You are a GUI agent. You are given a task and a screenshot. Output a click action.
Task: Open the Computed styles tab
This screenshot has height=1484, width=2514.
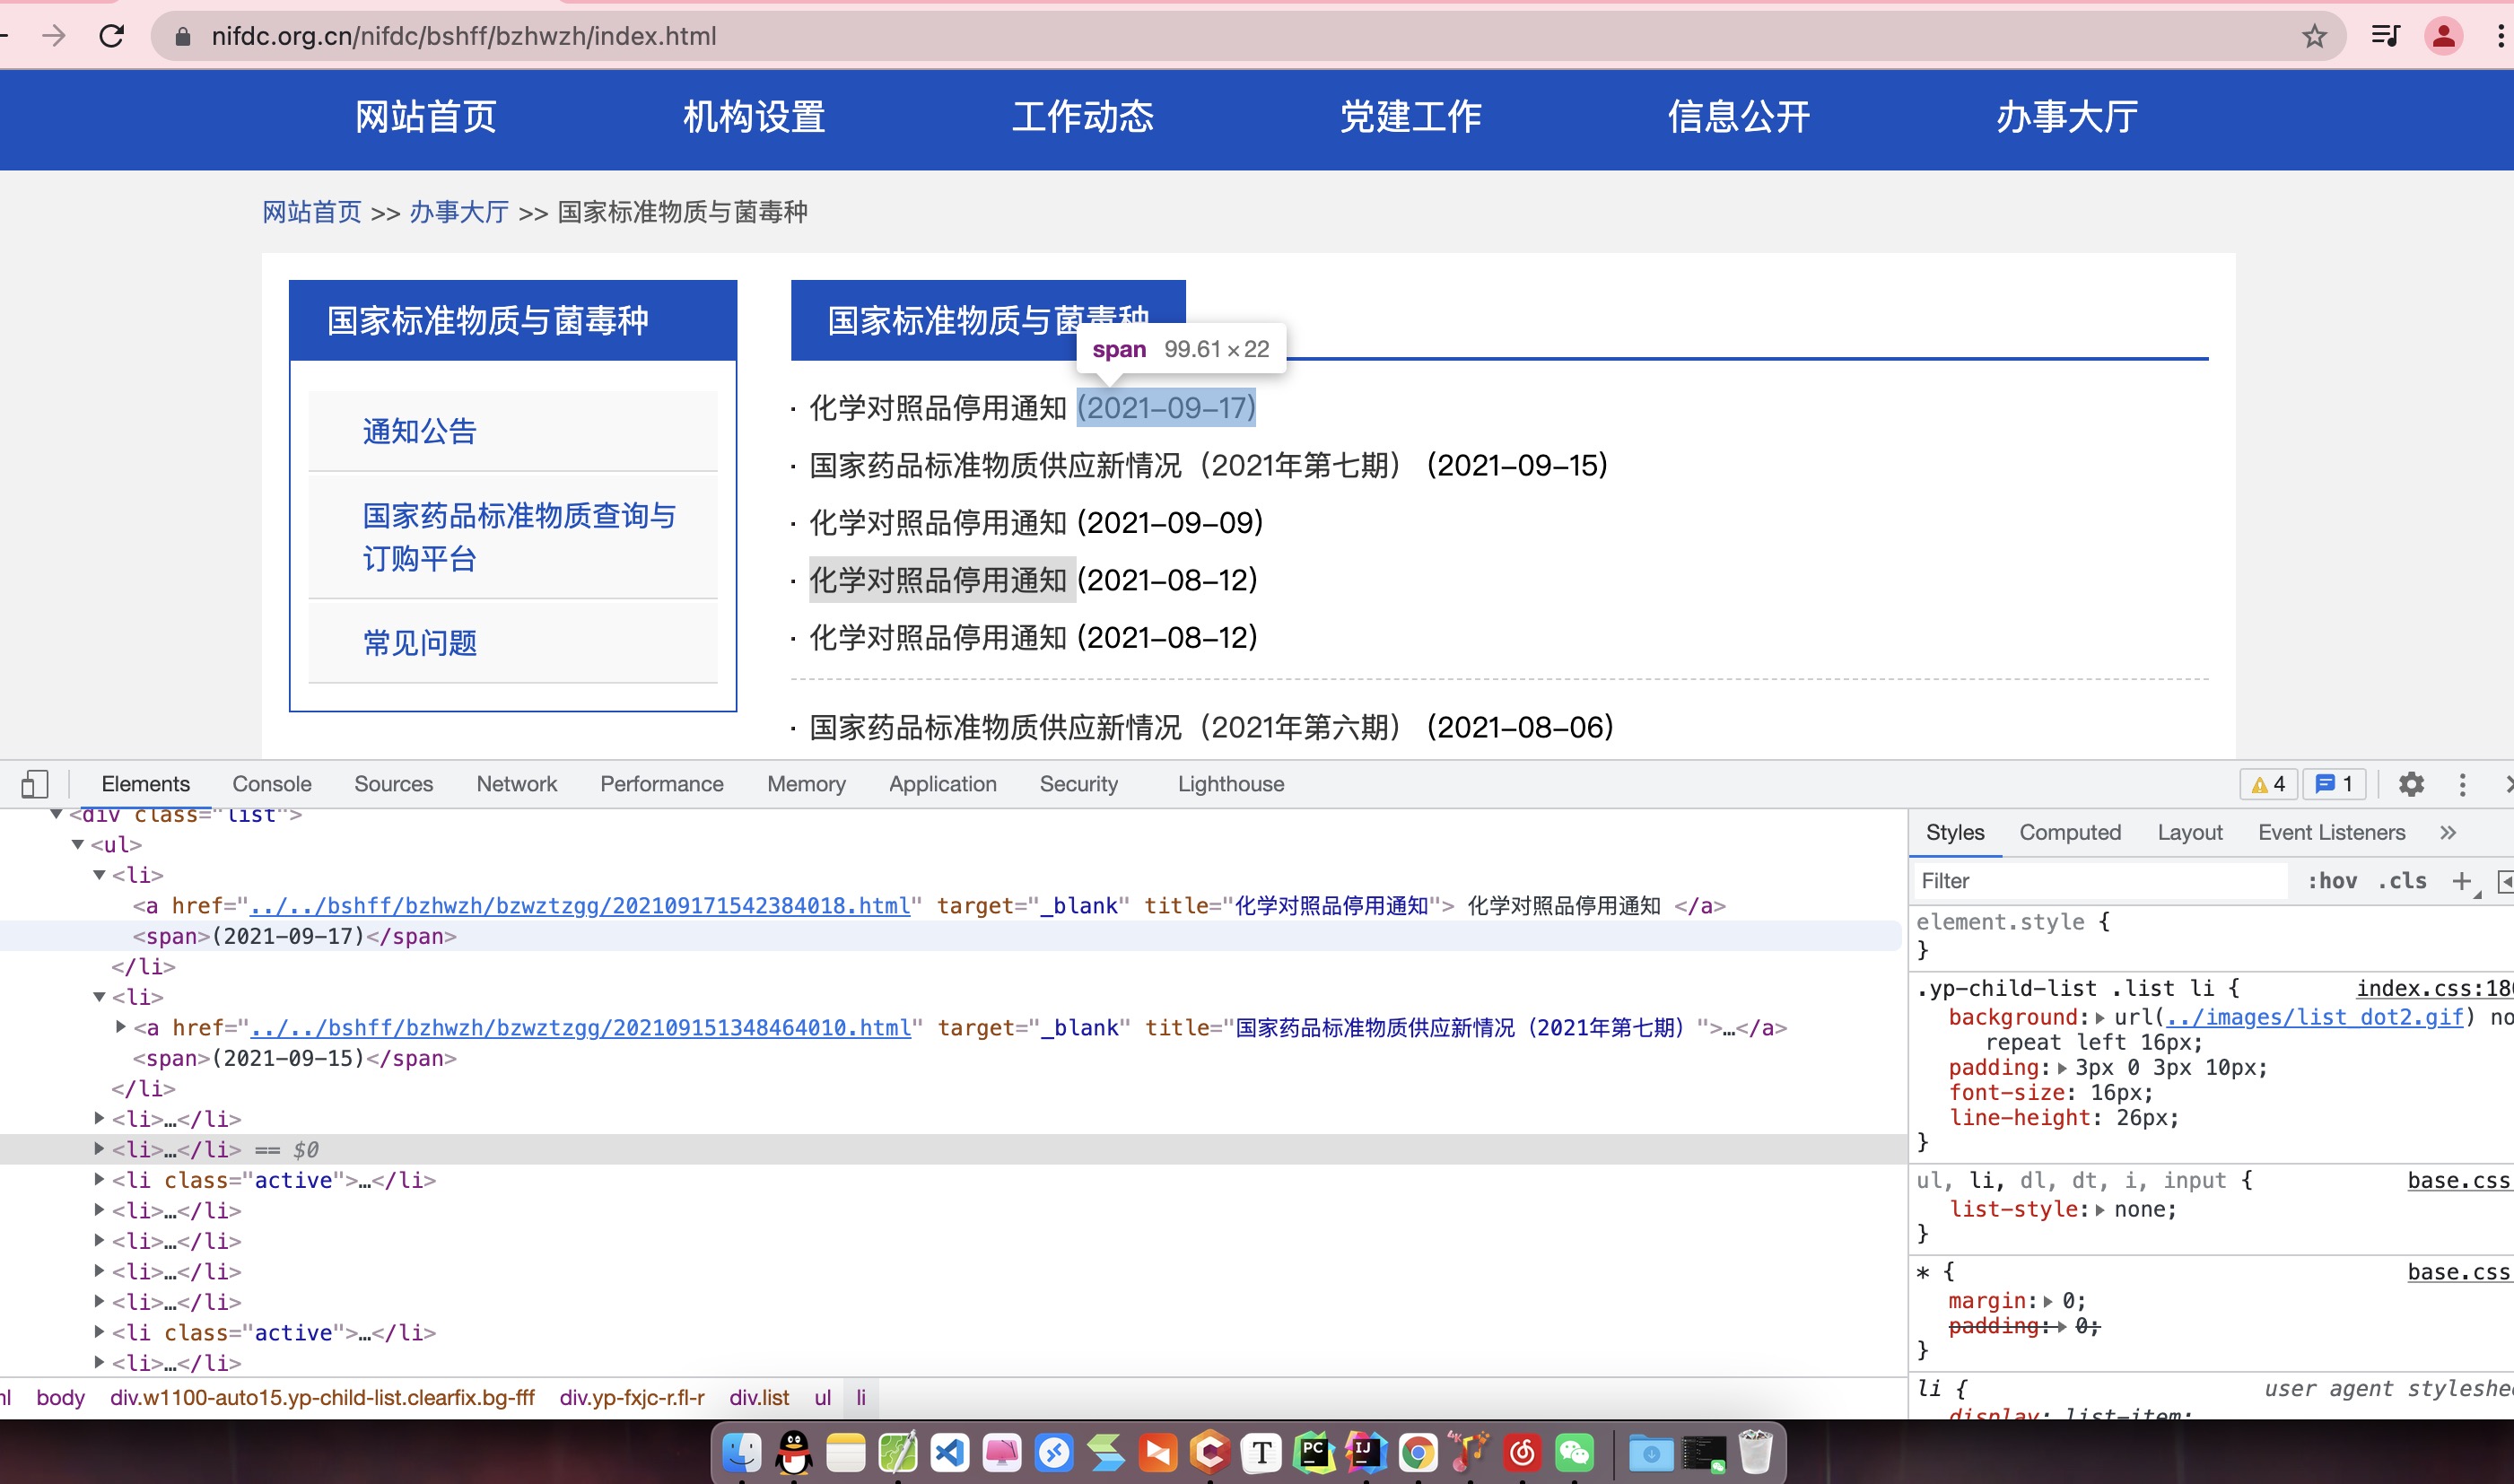point(2069,832)
